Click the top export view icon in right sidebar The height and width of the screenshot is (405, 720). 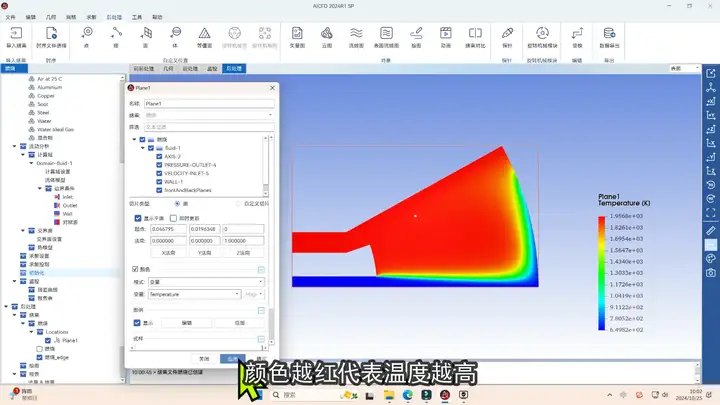[710, 73]
